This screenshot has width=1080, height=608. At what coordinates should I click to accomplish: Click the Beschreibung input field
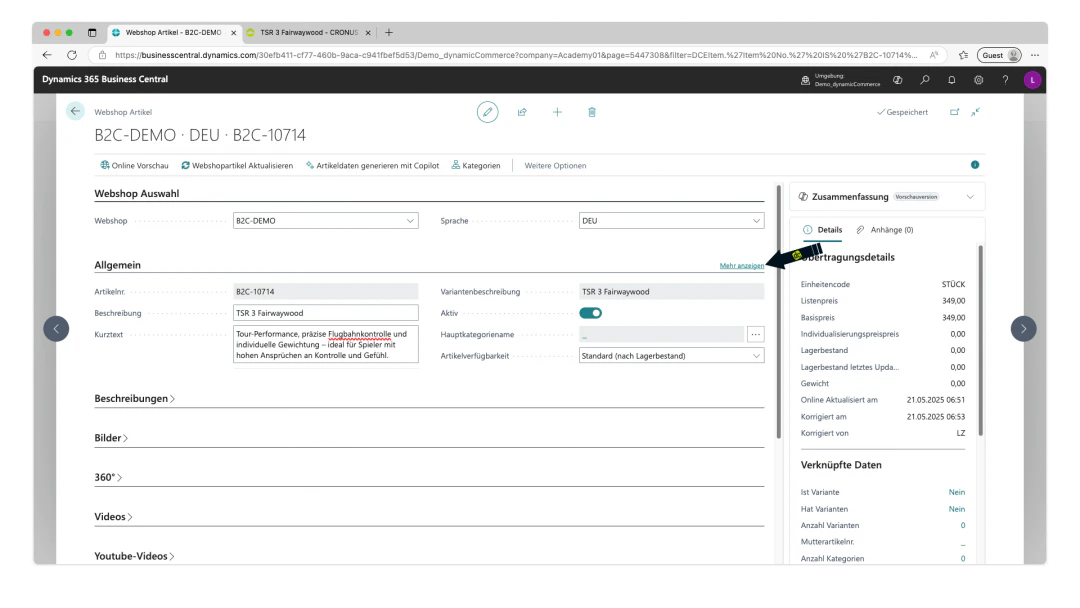[325, 313]
